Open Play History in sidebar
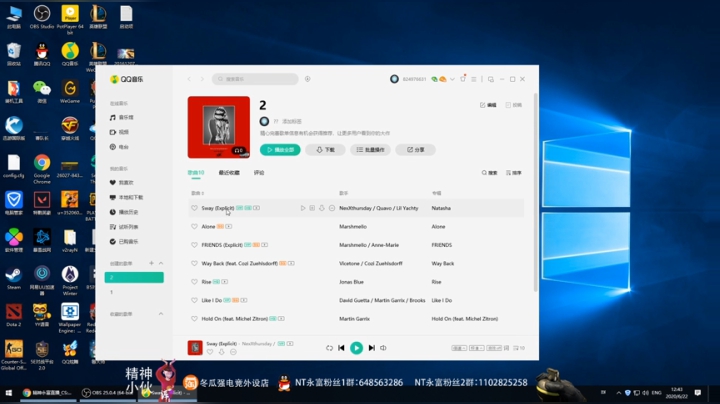 tap(124, 212)
